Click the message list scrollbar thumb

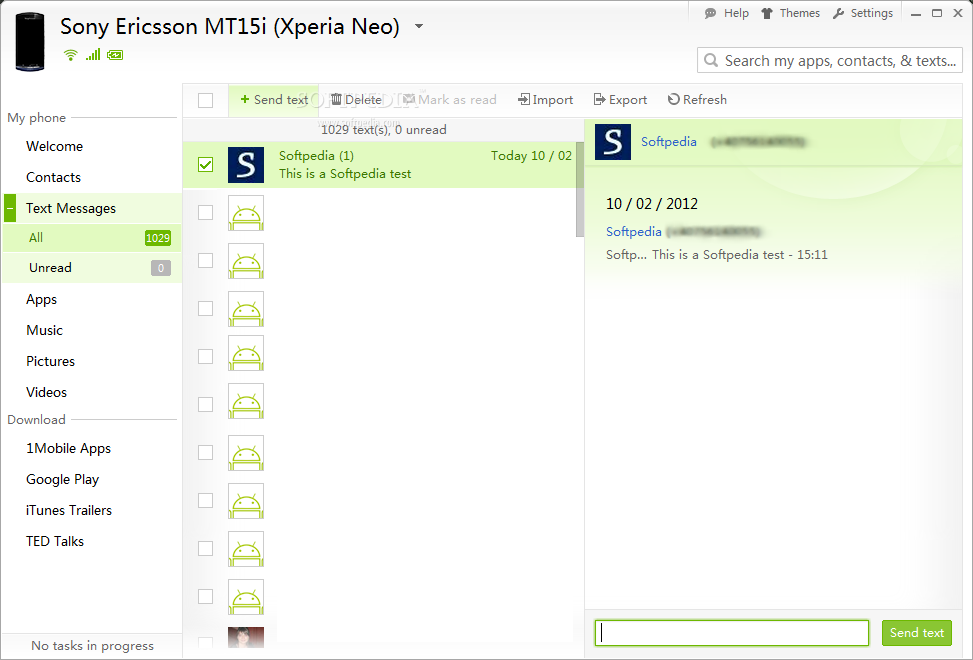pos(580,189)
